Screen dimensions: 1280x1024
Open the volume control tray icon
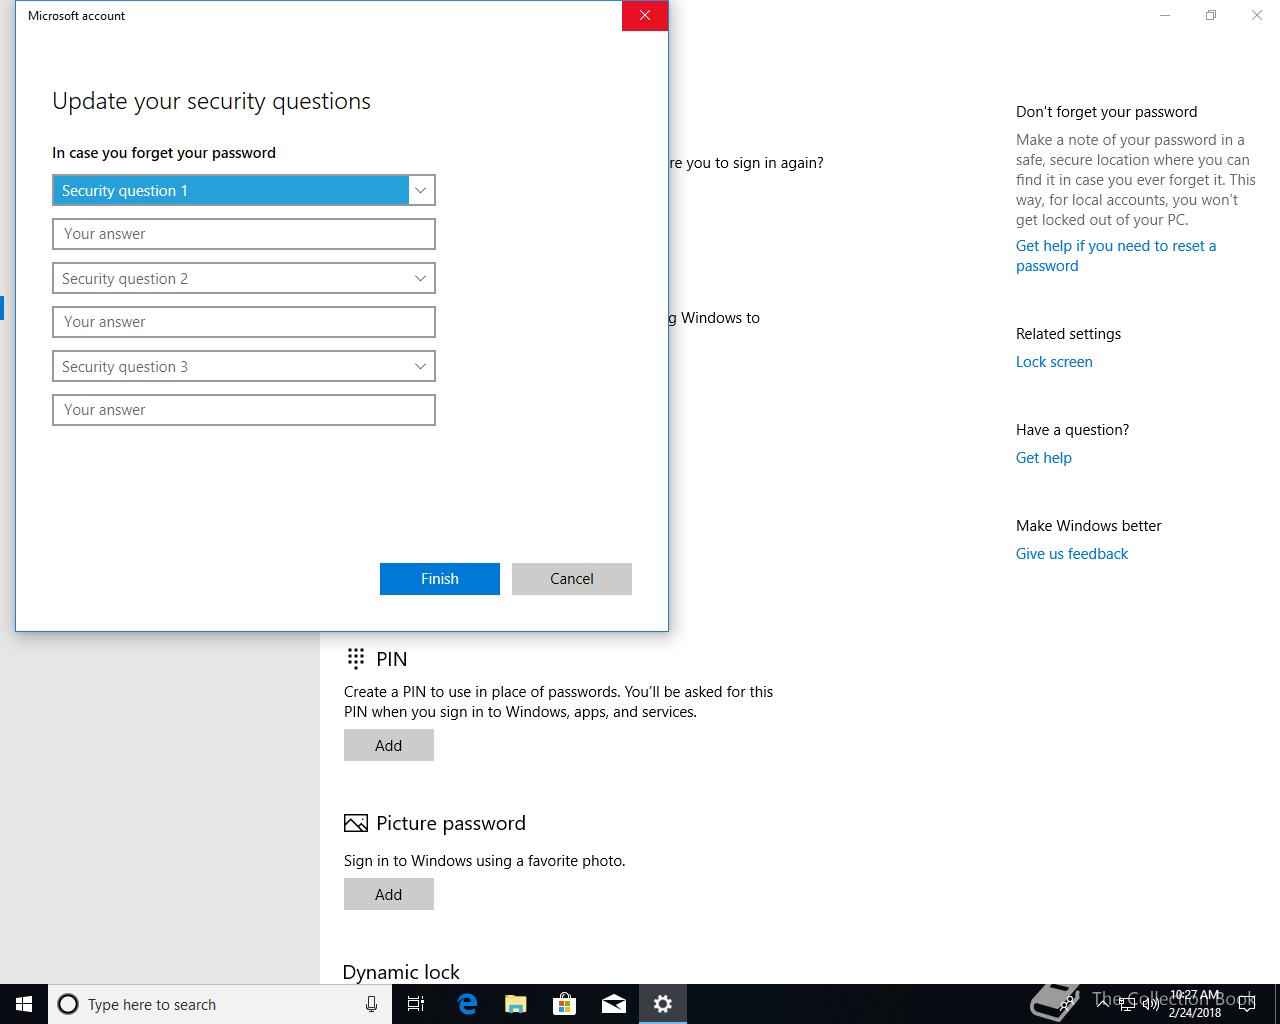pyautogui.click(x=1150, y=1004)
